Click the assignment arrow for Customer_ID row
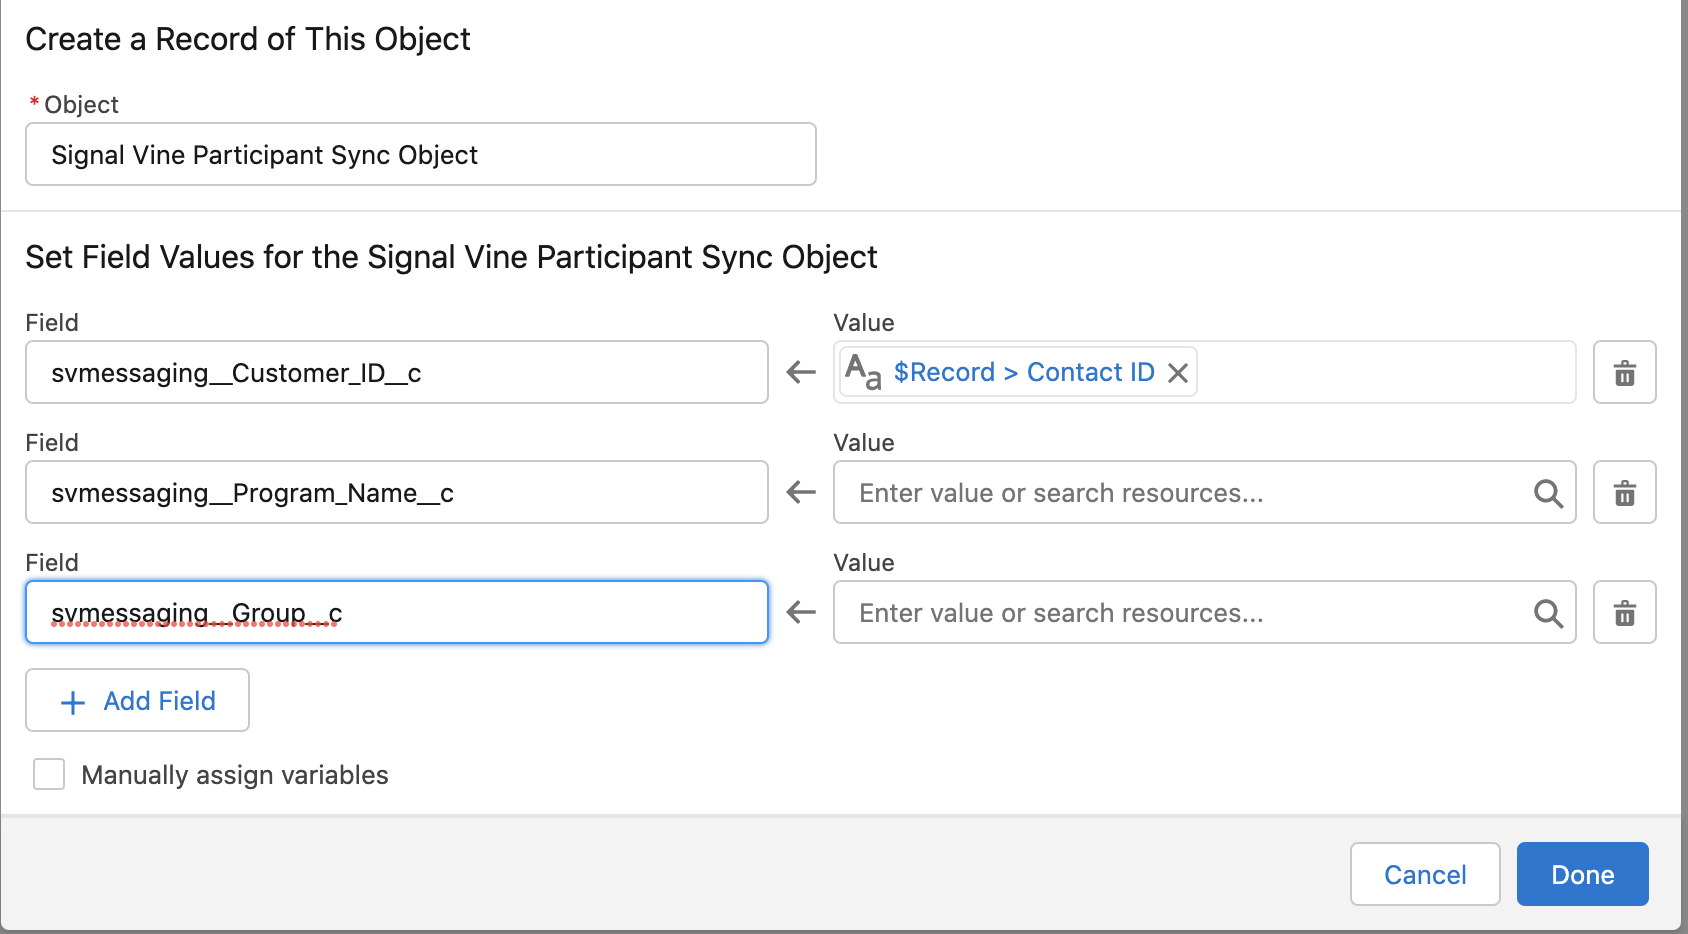 click(x=801, y=372)
